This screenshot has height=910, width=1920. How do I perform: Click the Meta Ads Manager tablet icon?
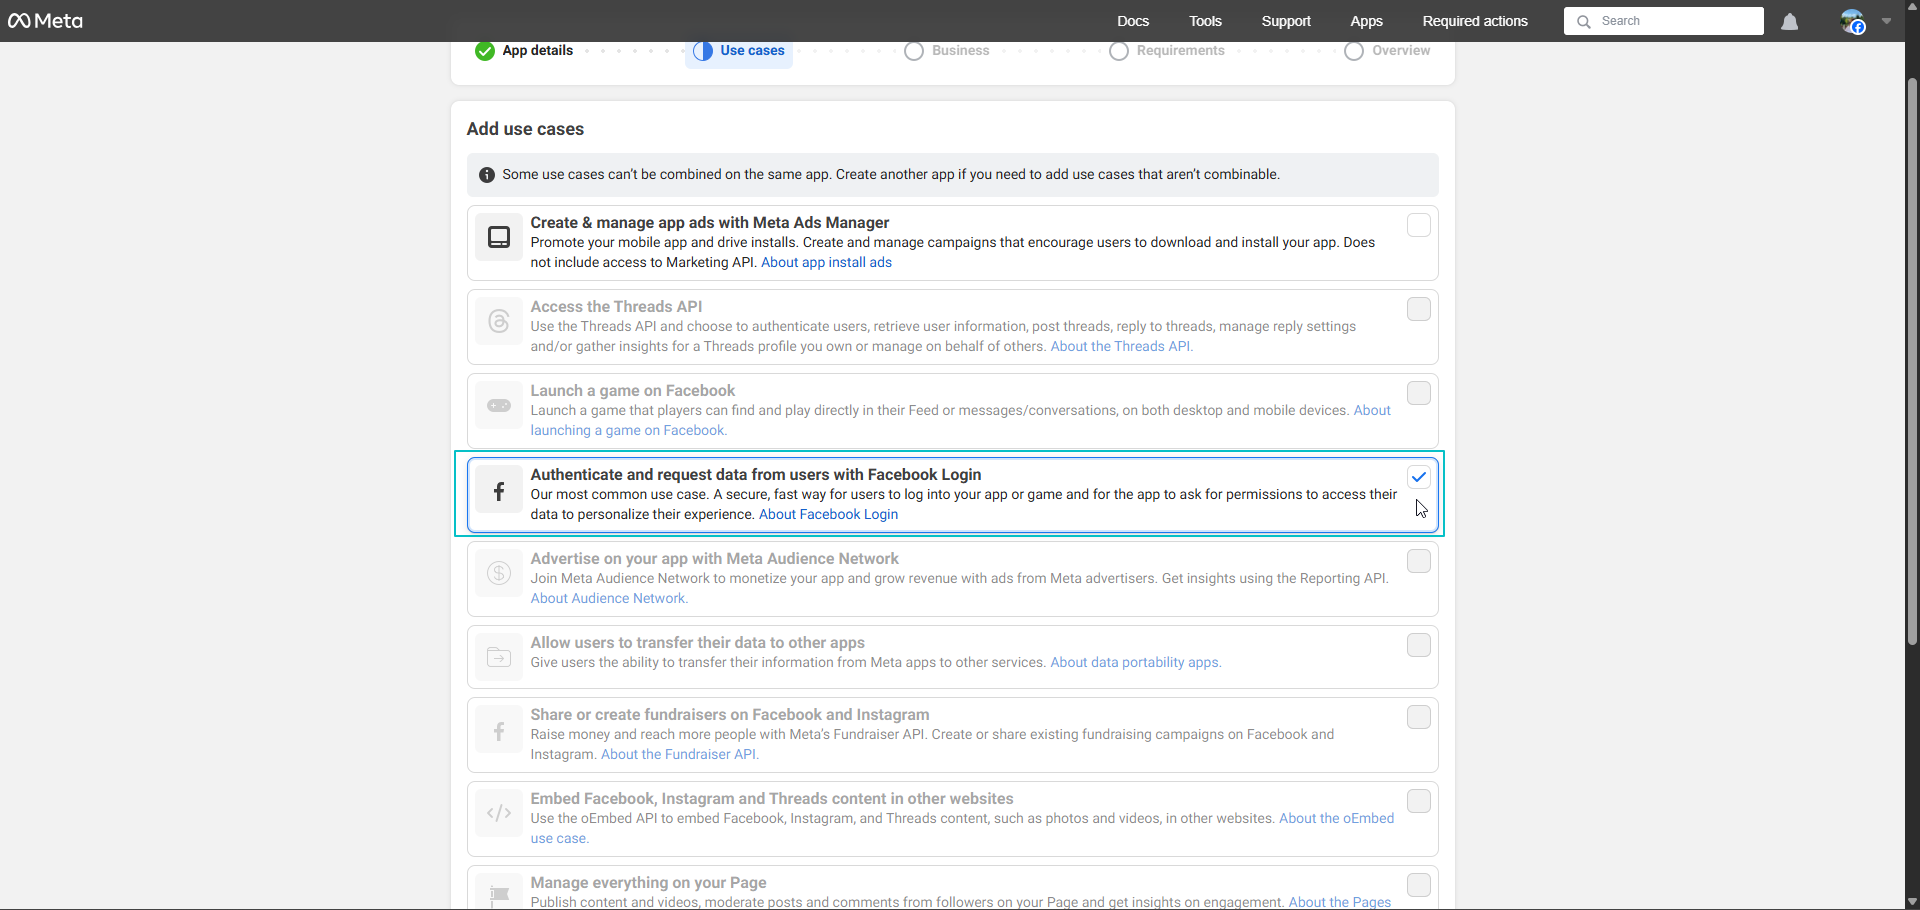(x=499, y=238)
